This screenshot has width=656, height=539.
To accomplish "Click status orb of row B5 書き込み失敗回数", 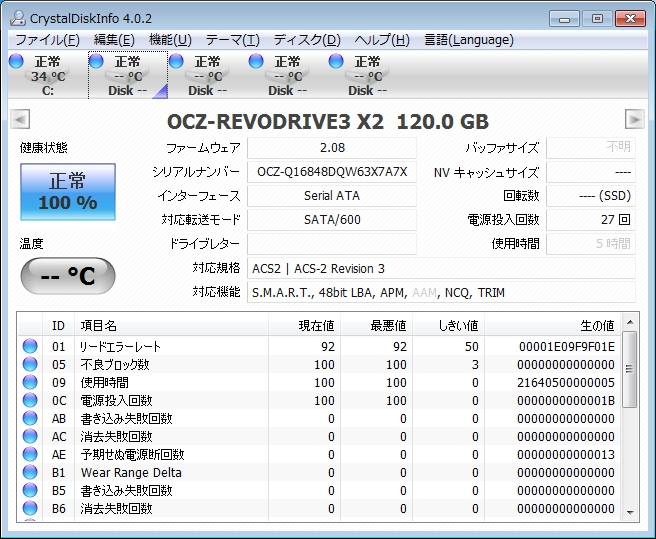I will 30,490.
